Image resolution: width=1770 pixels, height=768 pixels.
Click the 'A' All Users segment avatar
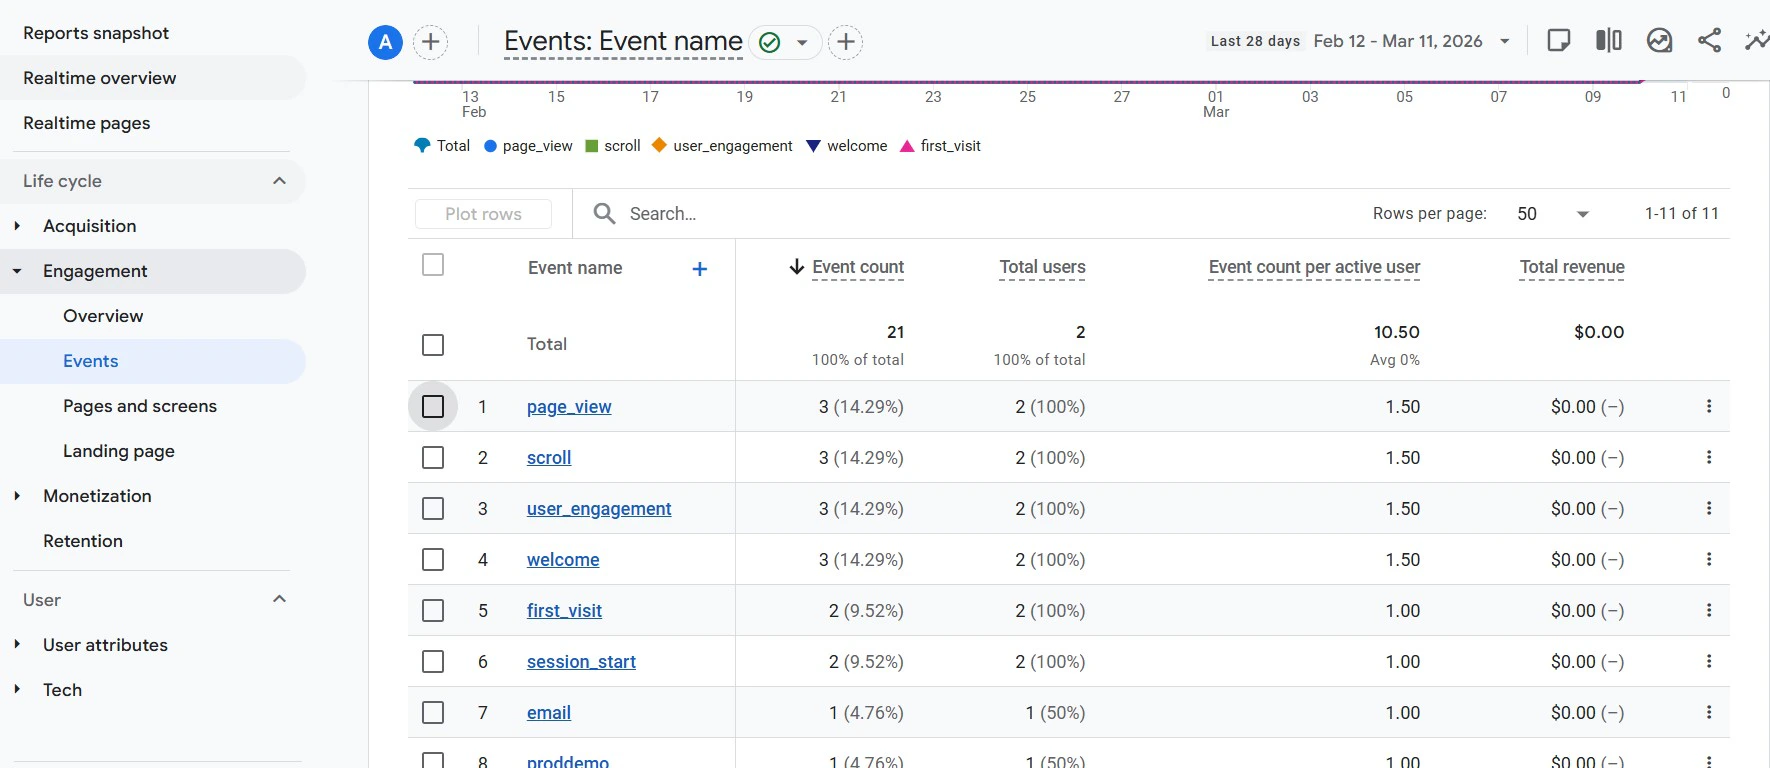[385, 42]
